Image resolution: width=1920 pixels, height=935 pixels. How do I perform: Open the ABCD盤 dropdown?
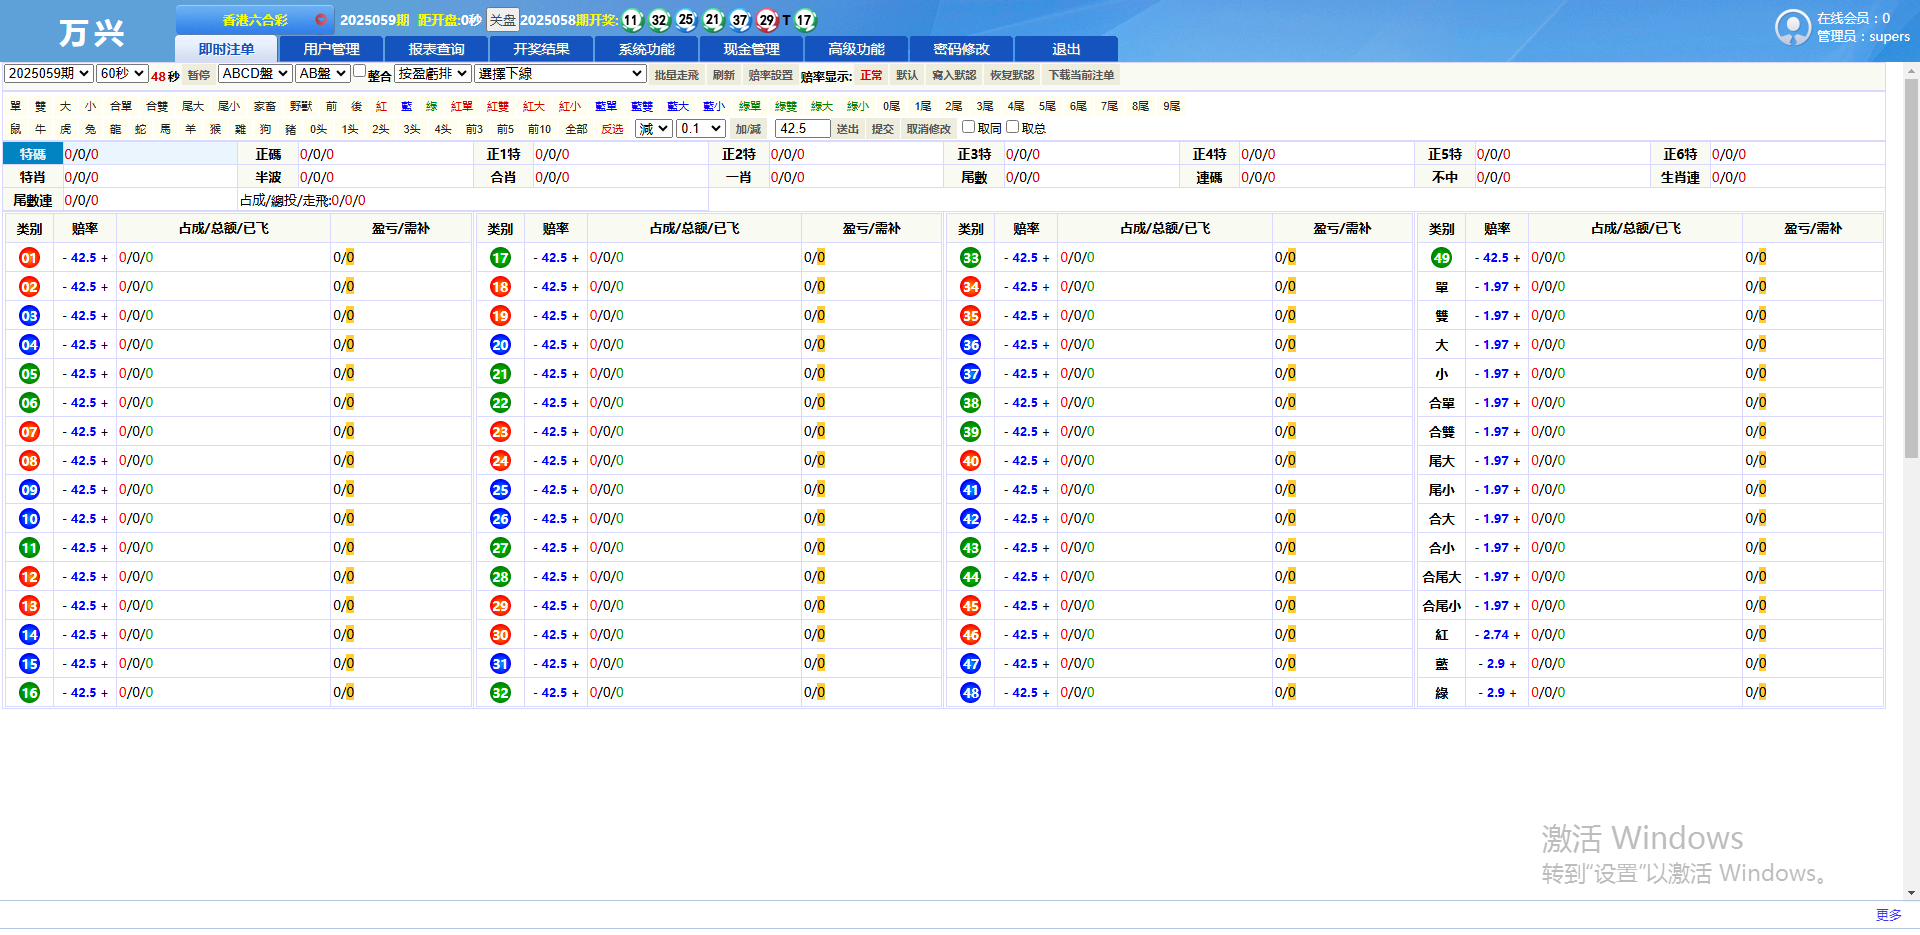pos(255,74)
